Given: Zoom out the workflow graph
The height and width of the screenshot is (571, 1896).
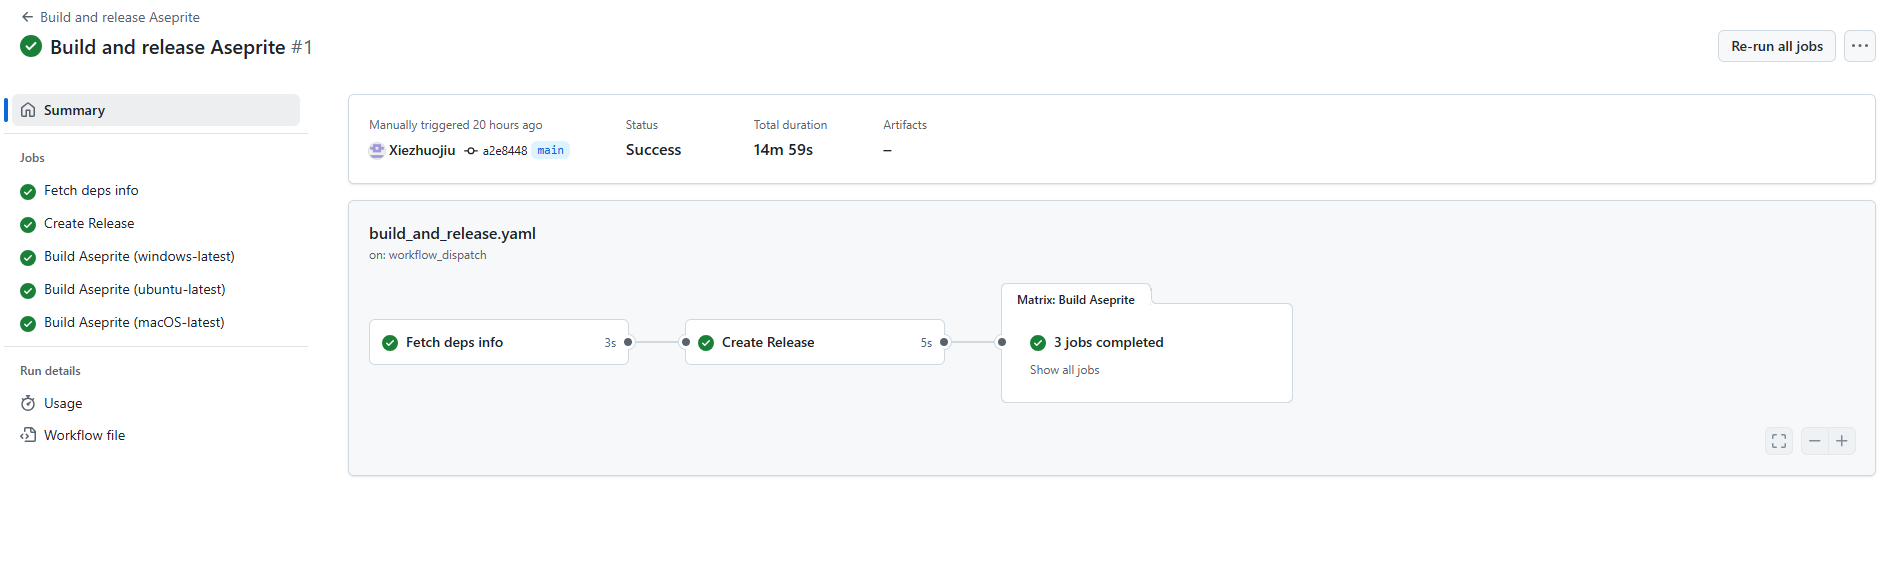Looking at the screenshot, I should [1815, 441].
